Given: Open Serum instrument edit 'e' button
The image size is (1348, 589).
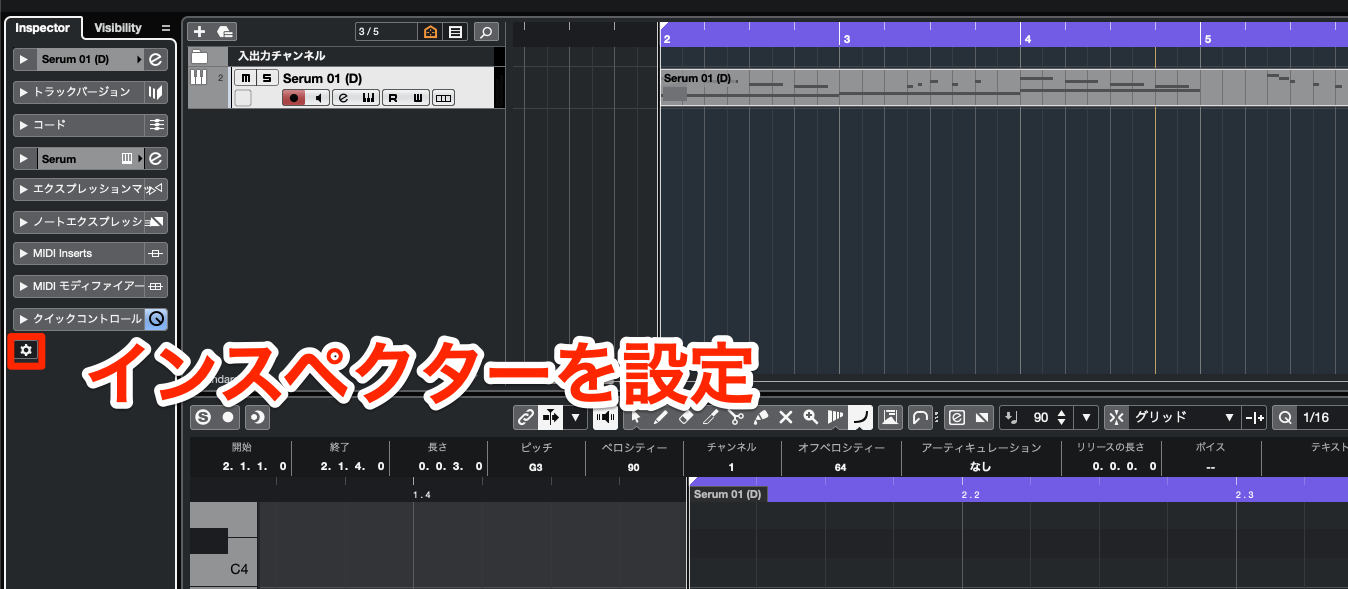Looking at the screenshot, I should coord(156,158).
